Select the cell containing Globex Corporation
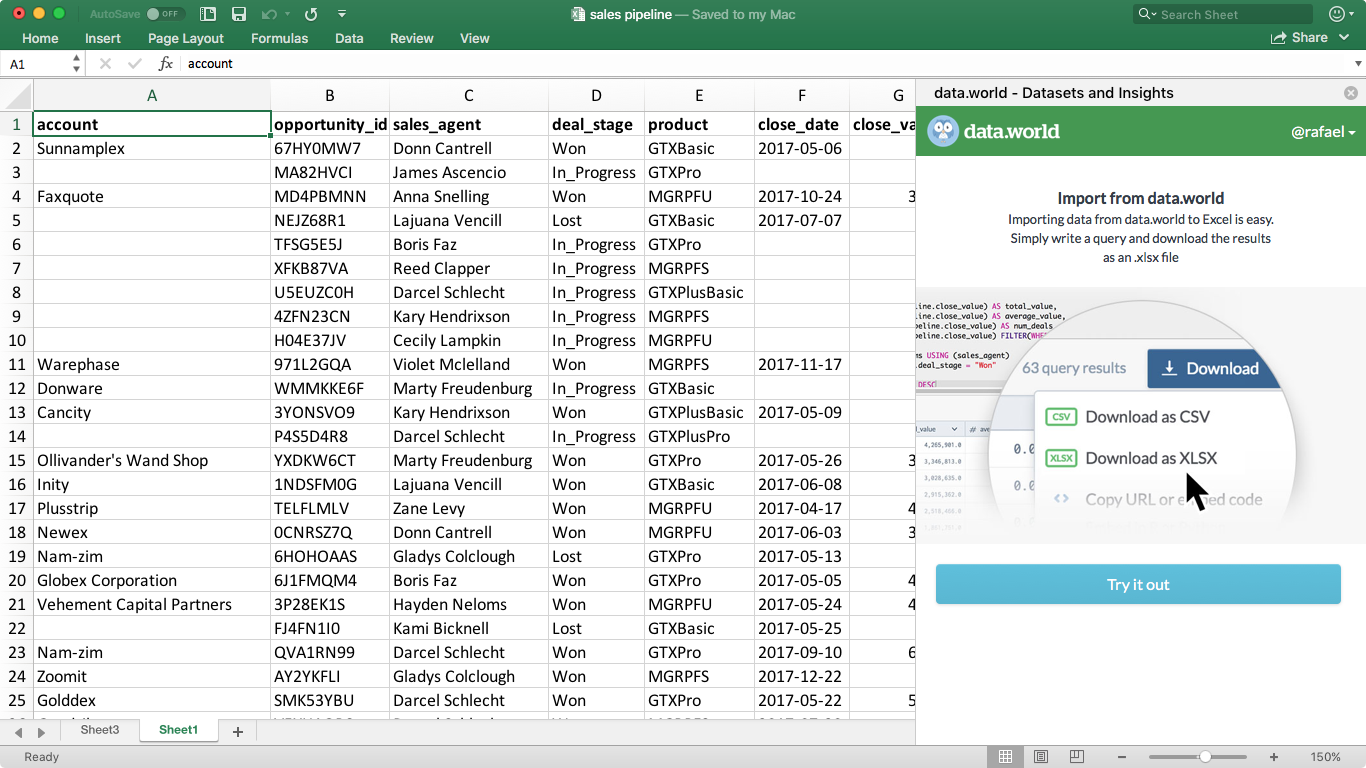The width and height of the screenshot is (1366, 768). click(x=152, y=580)
